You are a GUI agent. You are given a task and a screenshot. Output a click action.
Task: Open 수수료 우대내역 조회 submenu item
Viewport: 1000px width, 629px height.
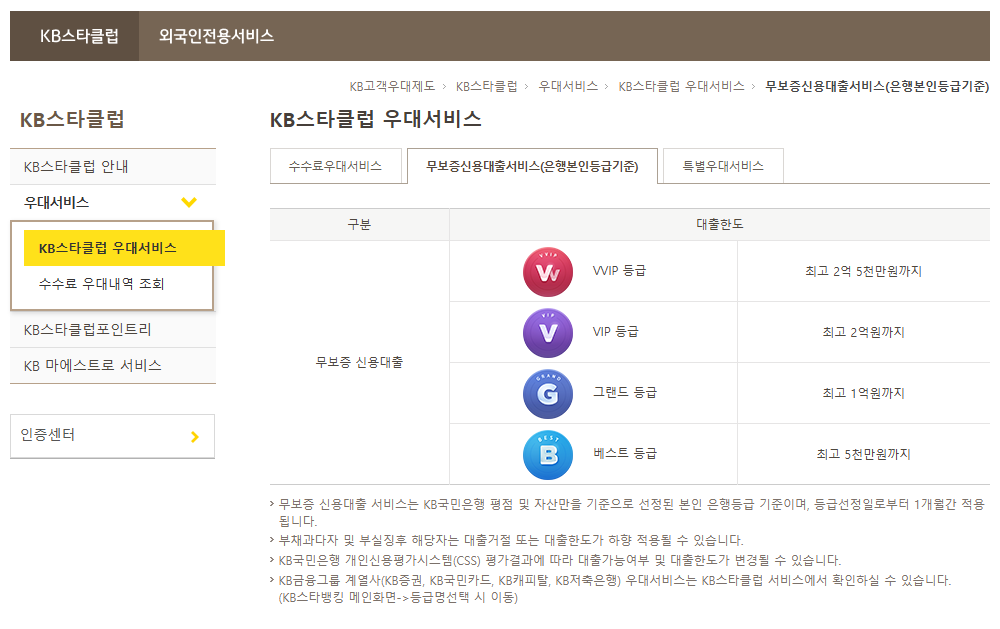(101, 283)
